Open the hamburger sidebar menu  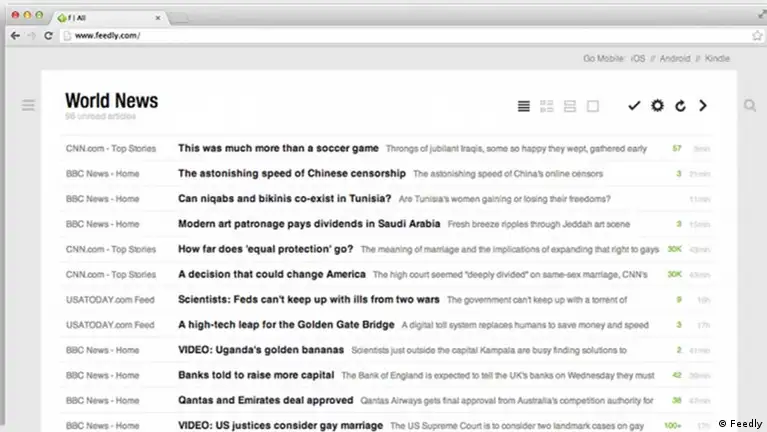[28, 105]
